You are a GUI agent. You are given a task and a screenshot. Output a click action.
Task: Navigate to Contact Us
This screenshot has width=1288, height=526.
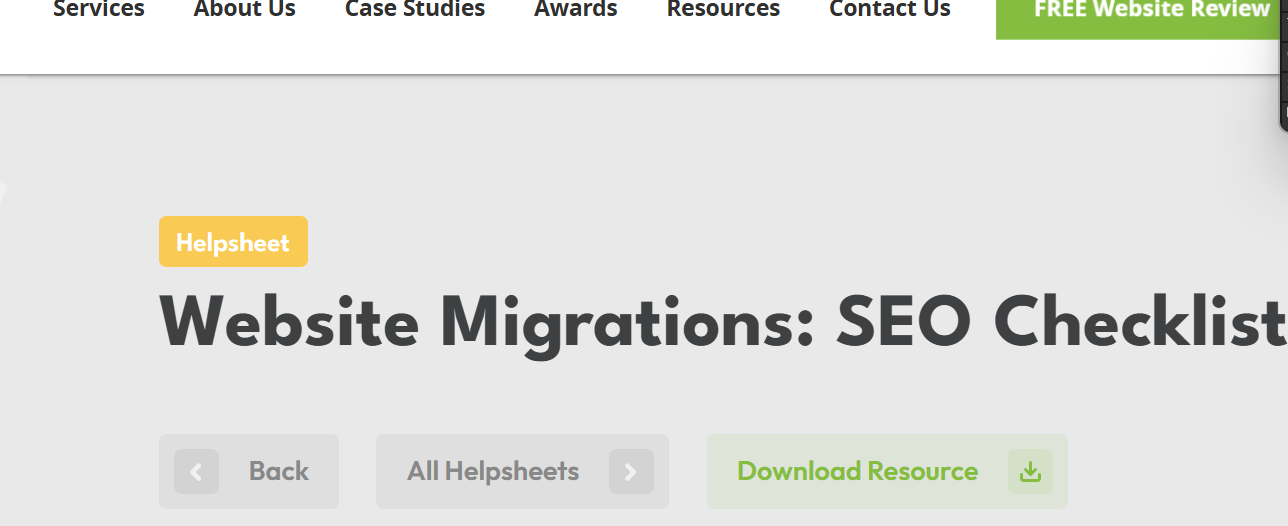click(x=890, y=10)
